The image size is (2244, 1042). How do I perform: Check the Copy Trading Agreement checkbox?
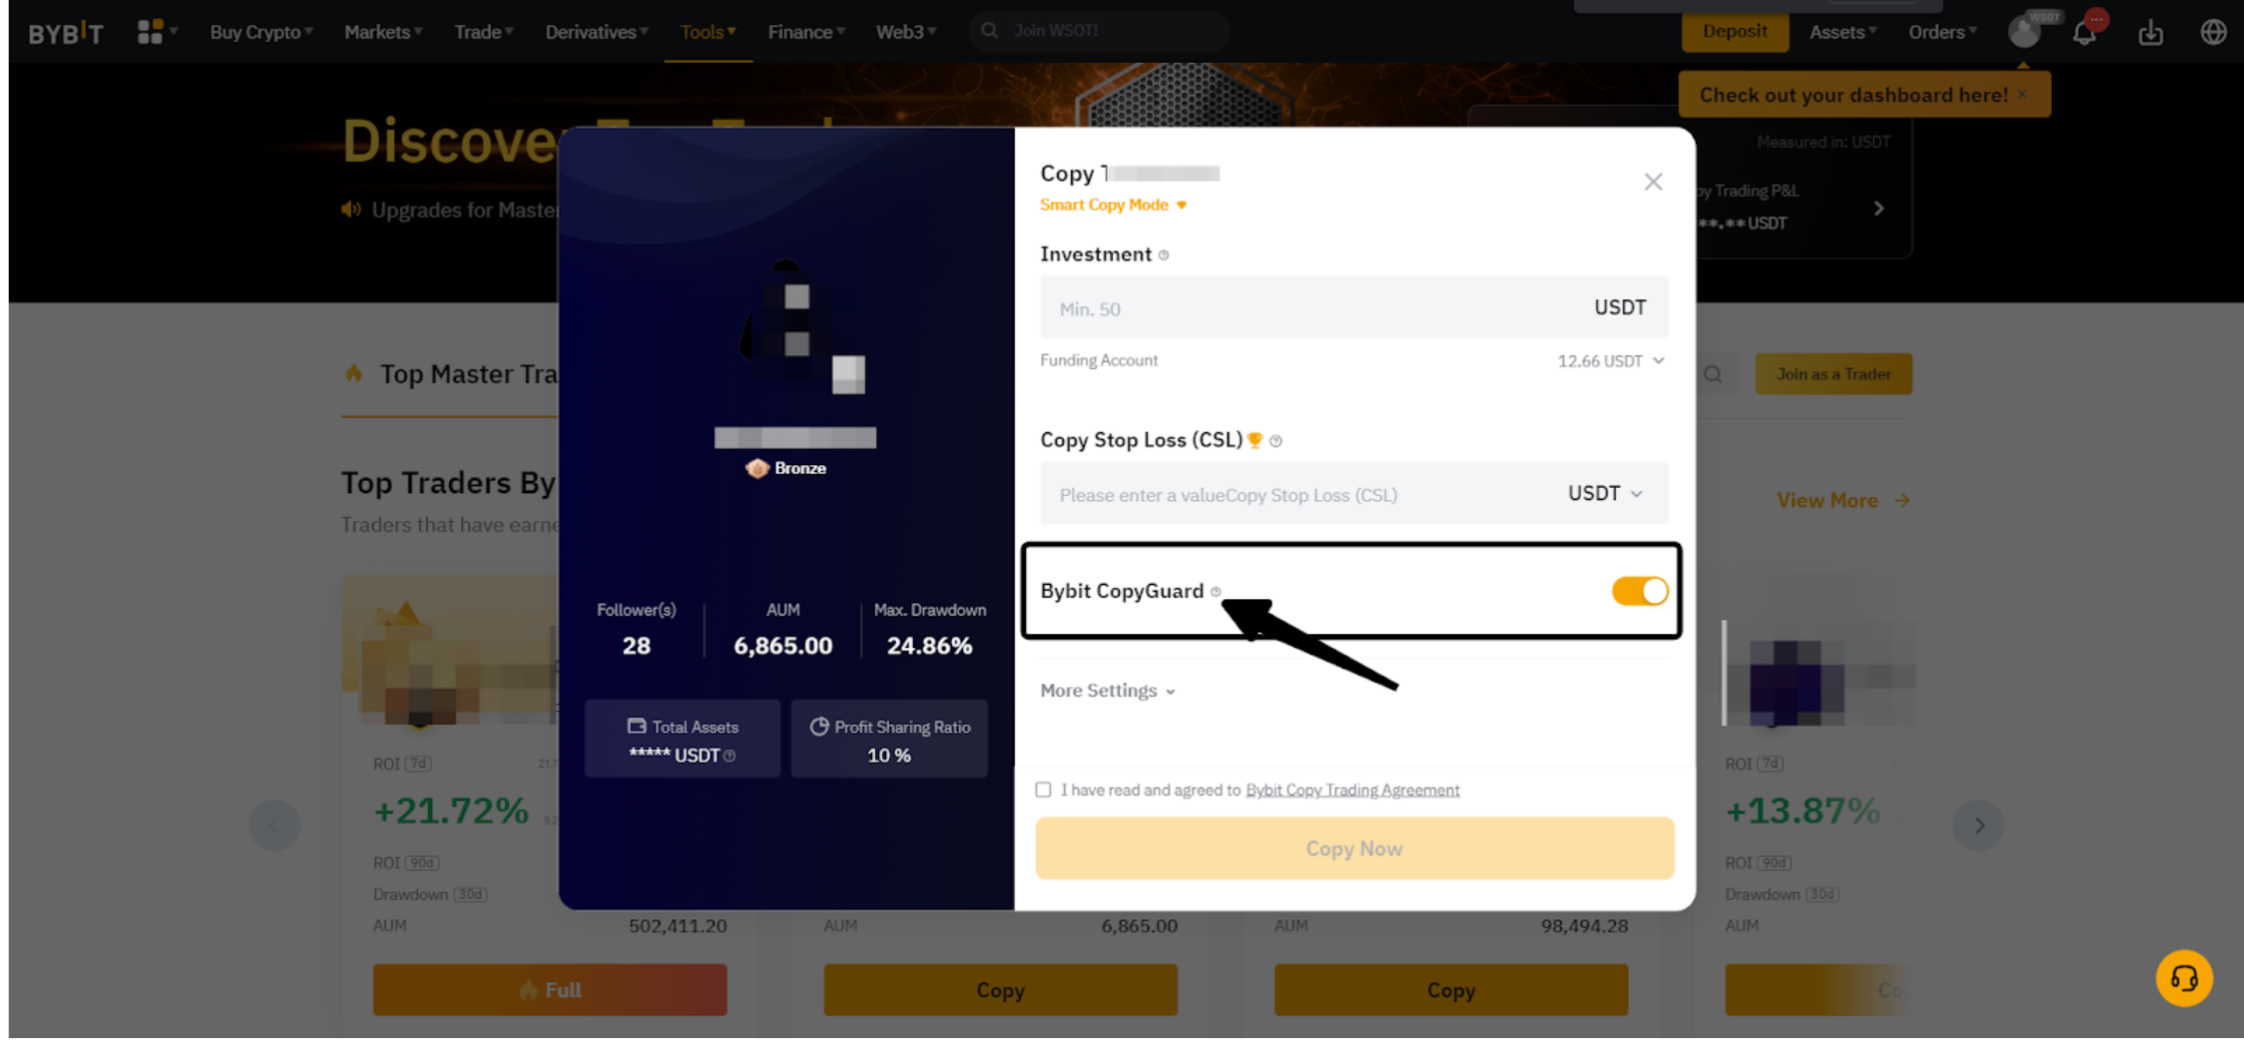click(x=1043, y=790)
